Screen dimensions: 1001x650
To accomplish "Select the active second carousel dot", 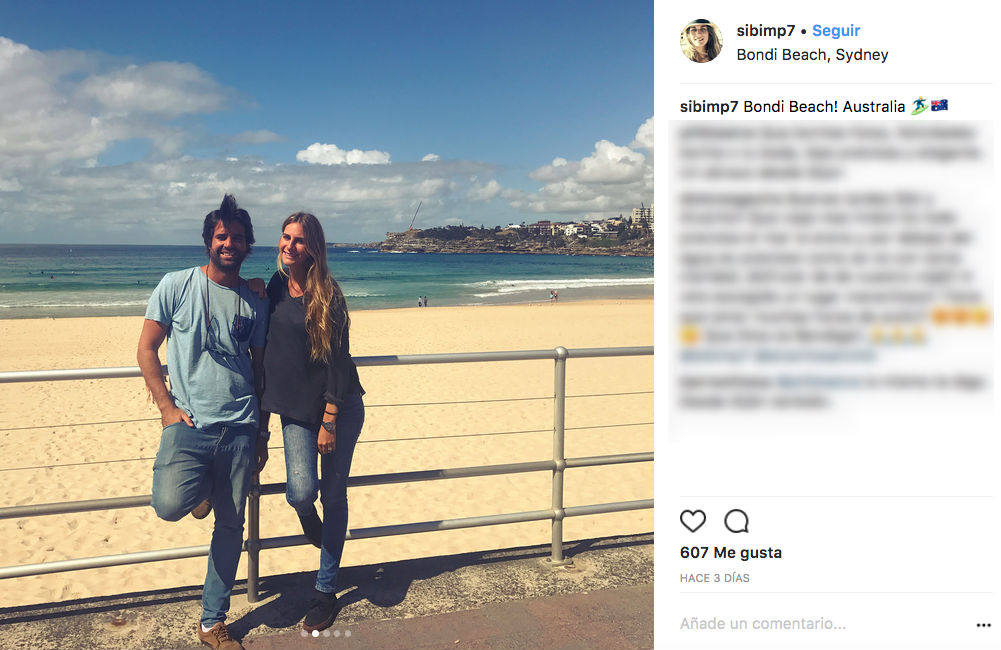I will pos(315,633).
